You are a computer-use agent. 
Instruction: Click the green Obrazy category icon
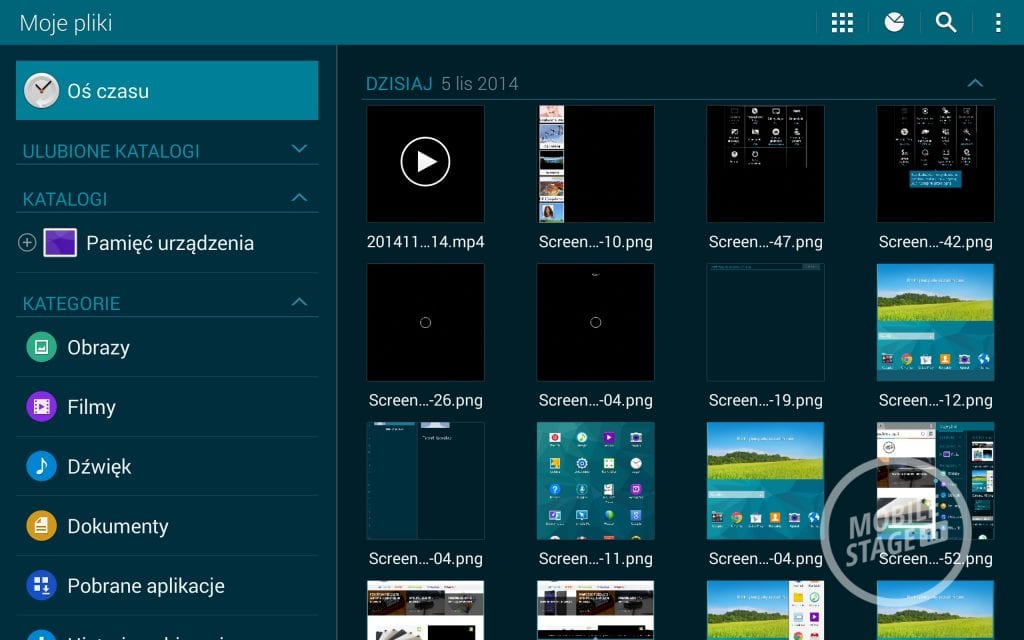(x=41, y=347)
